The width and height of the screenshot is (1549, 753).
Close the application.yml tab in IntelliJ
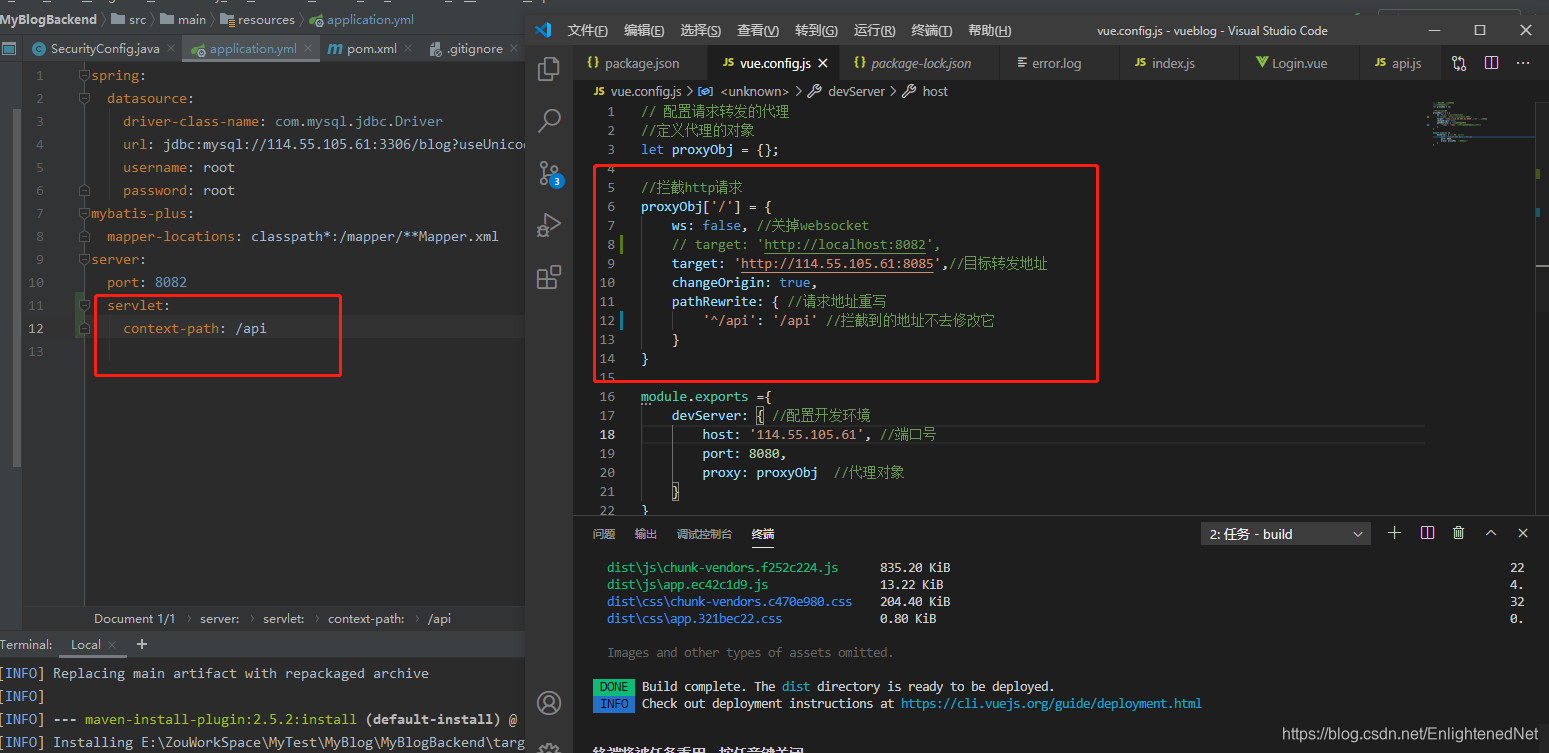(x=306, y=48)
